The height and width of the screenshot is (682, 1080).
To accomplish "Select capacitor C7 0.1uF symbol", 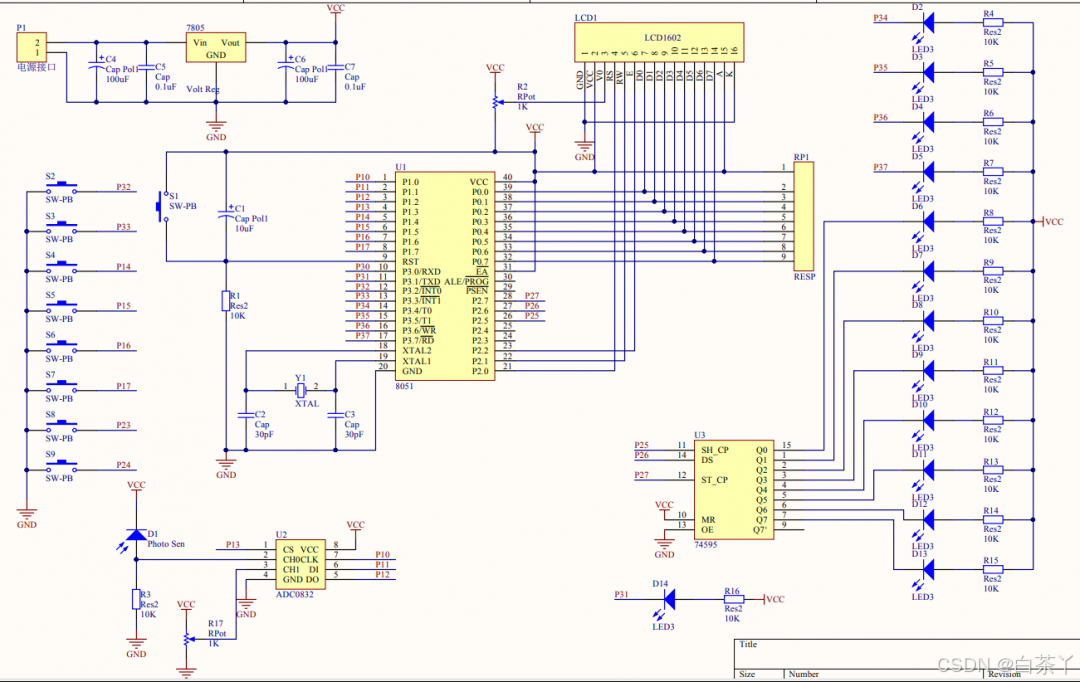I will pyautogui.click(x=335, y=68).
